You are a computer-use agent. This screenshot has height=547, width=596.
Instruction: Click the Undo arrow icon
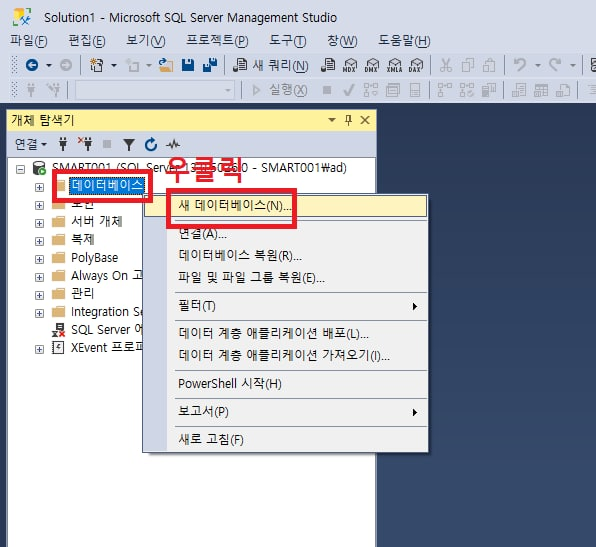coord(520,65)
